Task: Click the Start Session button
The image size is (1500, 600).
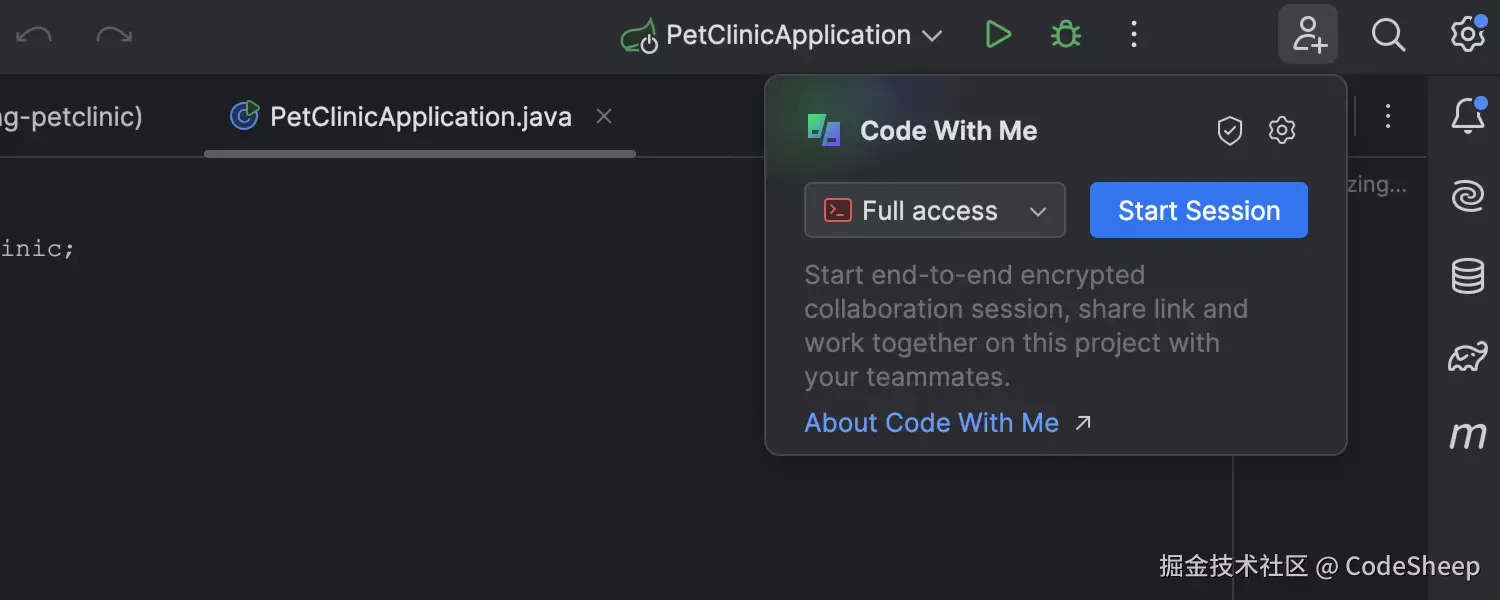Action: (x=1198, y=210)
